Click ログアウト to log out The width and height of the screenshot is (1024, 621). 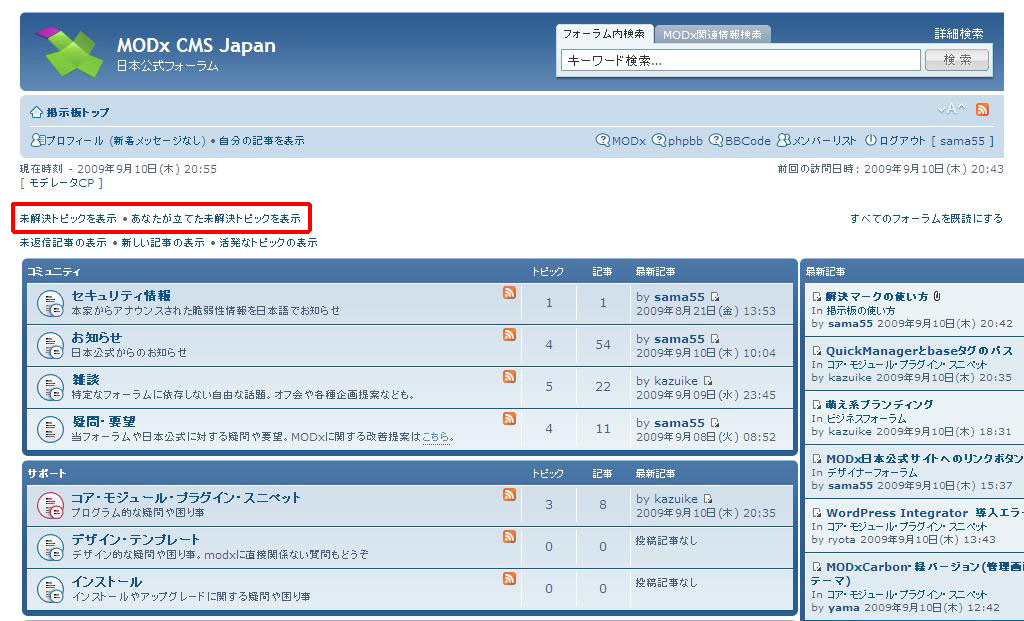pyautogui.click(x=895, y=141)
